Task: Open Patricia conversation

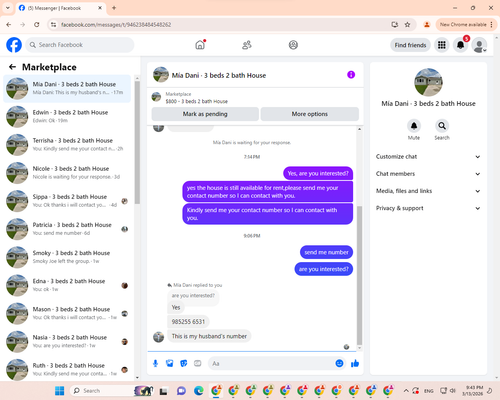Action: [67, 229]
